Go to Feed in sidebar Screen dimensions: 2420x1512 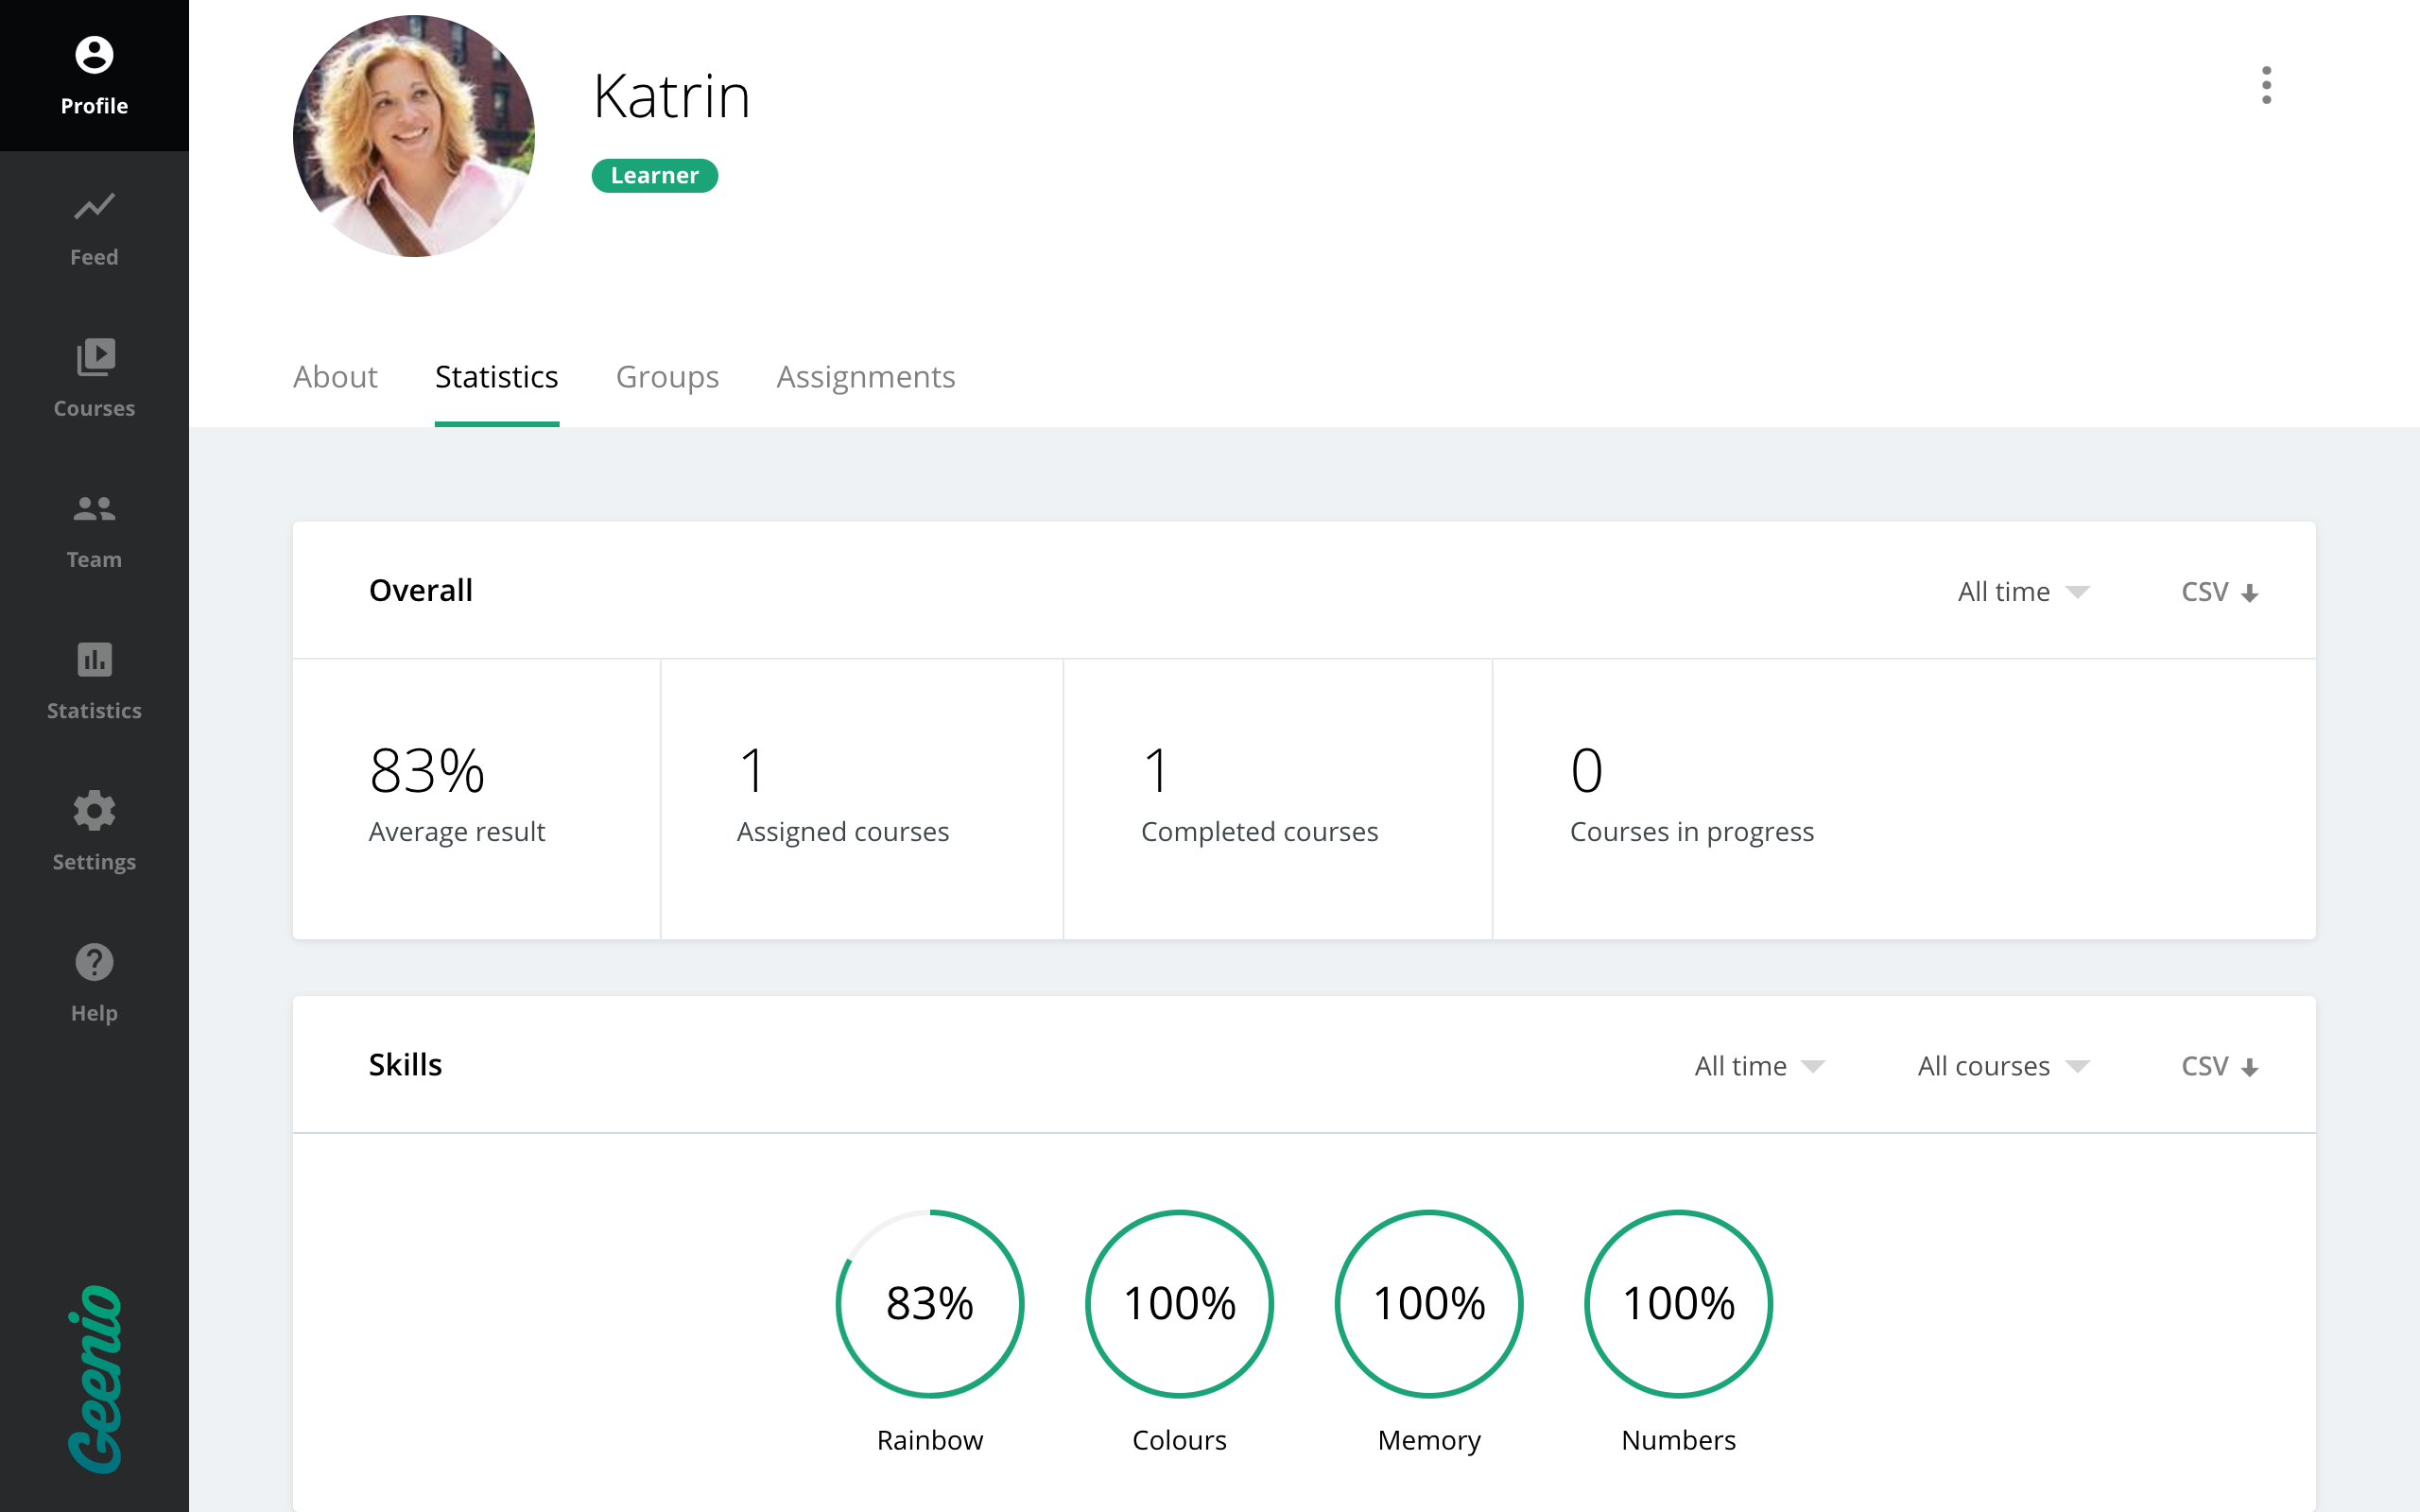point(94,229)
